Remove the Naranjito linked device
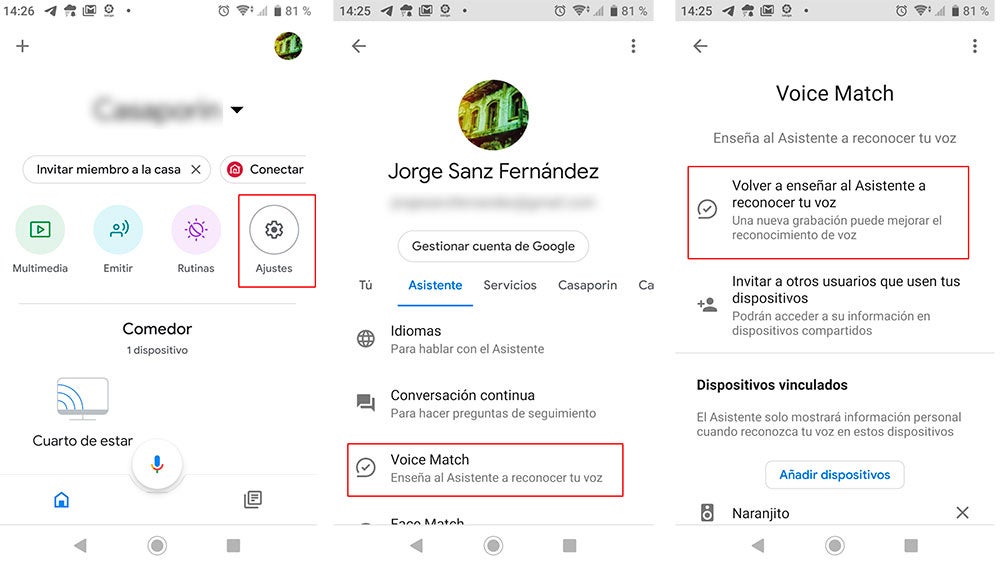This screenshot has height=567, width=1000. 962,512
